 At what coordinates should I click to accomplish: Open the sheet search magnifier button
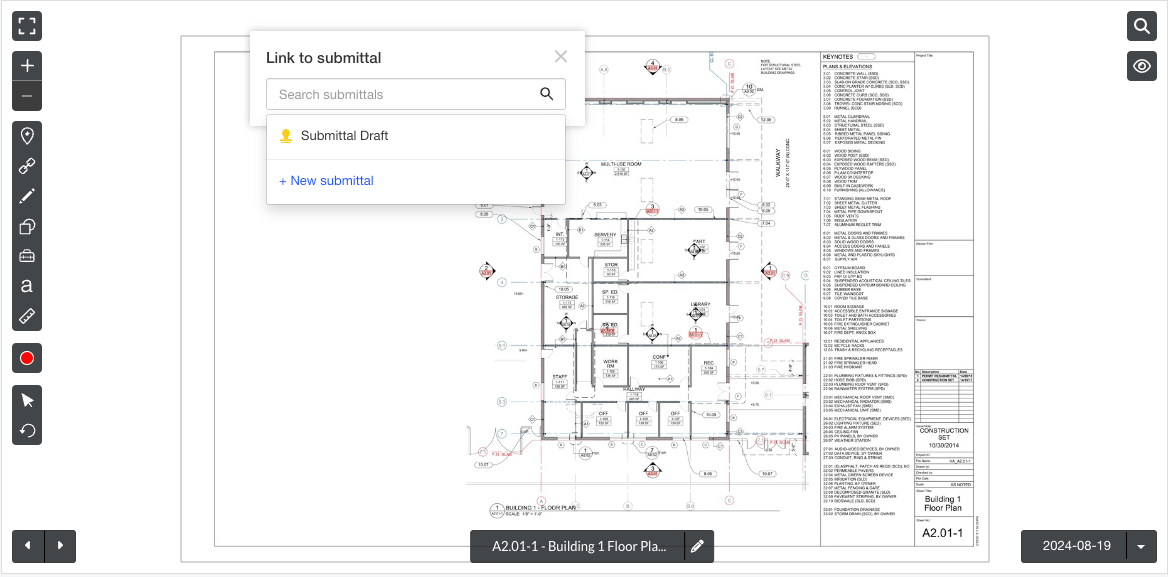coord(1141,26)
